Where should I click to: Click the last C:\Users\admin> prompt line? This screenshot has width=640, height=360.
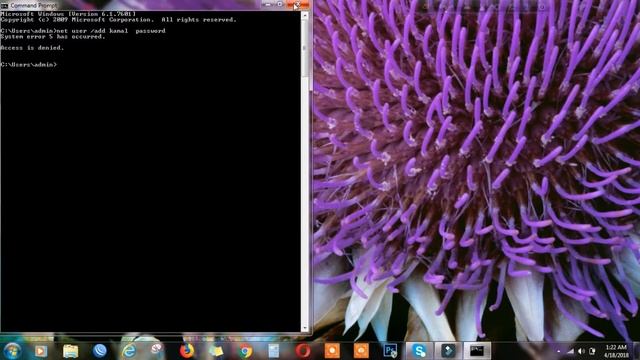(29, 64)
